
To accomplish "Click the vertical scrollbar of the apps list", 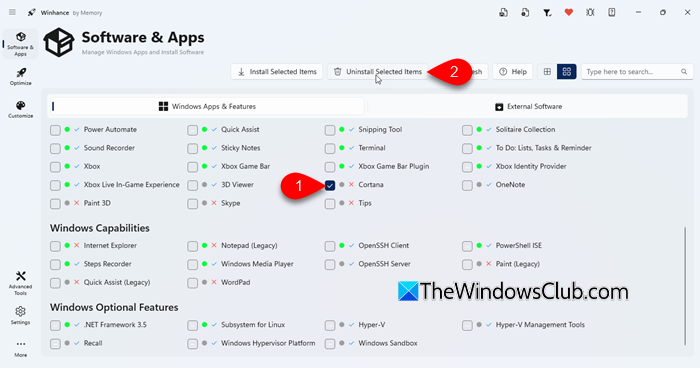I will click(x=685, y=286).
